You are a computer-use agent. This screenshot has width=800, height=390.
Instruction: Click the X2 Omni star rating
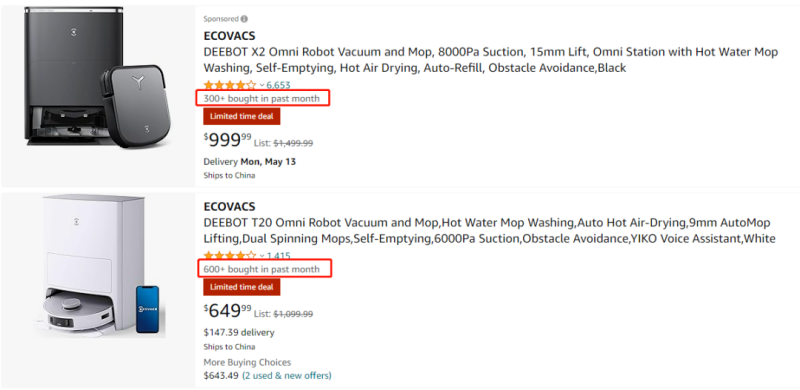(x=230, y=85)
